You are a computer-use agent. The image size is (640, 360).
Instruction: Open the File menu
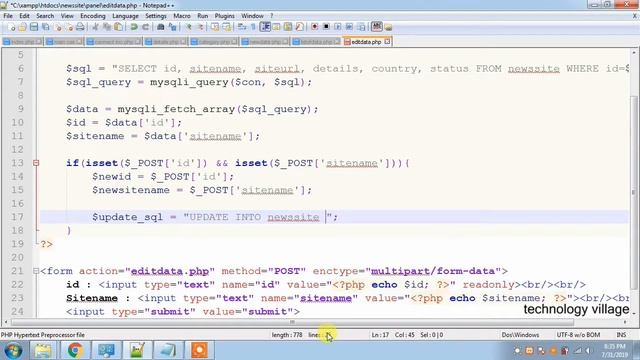tap(8, 16)
